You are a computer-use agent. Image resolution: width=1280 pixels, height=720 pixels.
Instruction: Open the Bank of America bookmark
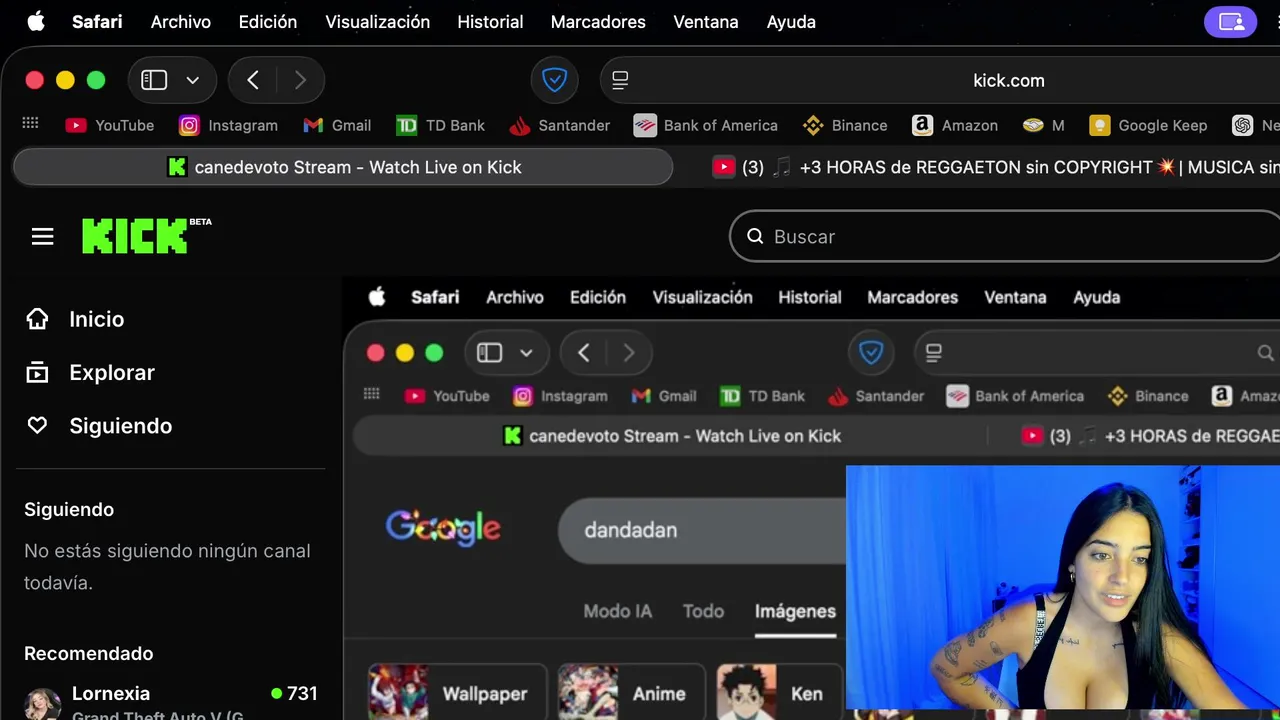(x=706, y=125)
